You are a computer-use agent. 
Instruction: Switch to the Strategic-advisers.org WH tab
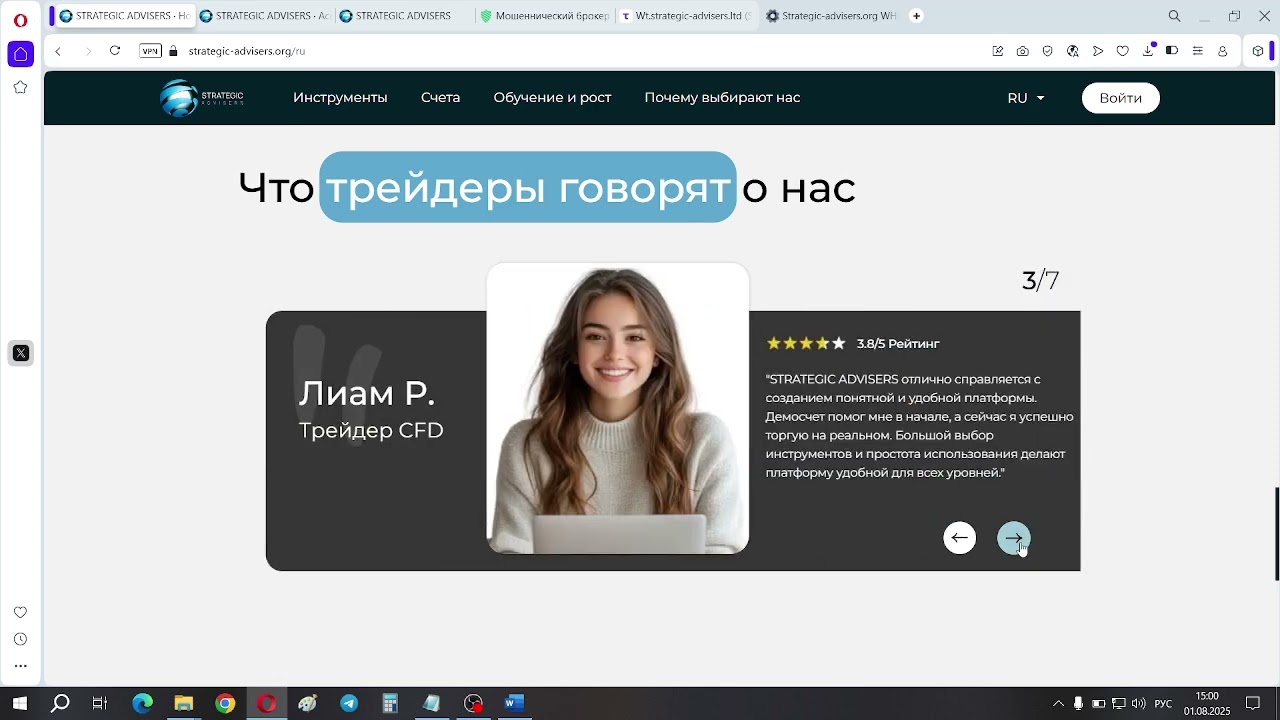(830, 16)
